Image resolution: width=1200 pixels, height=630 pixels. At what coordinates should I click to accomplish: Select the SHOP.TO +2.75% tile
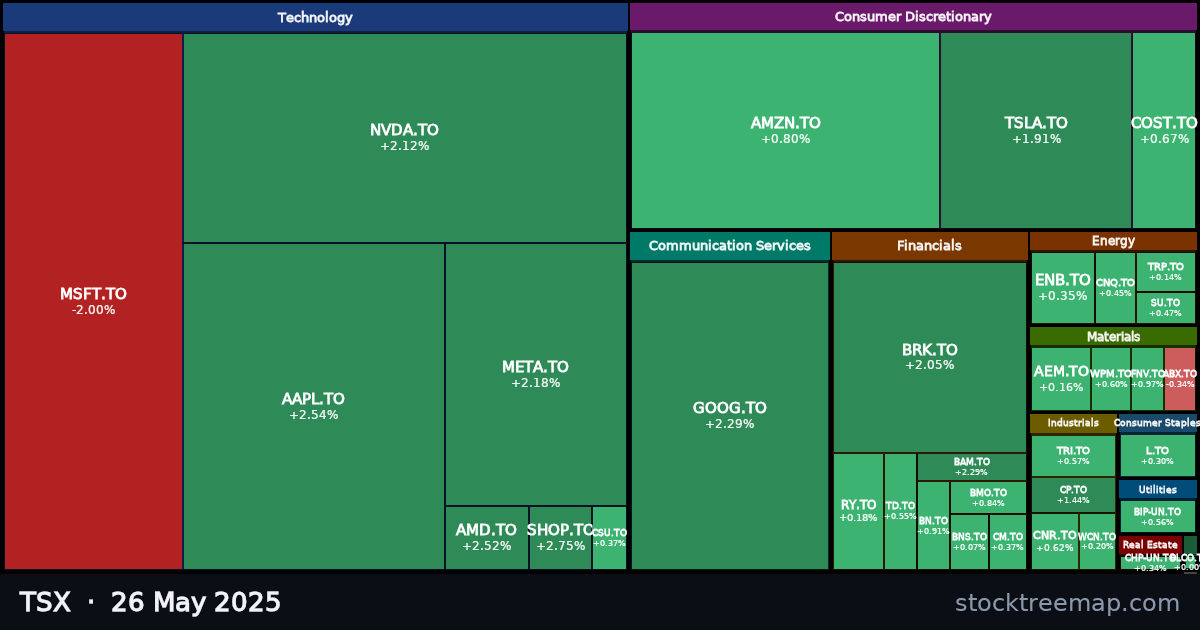coord(560,538)
